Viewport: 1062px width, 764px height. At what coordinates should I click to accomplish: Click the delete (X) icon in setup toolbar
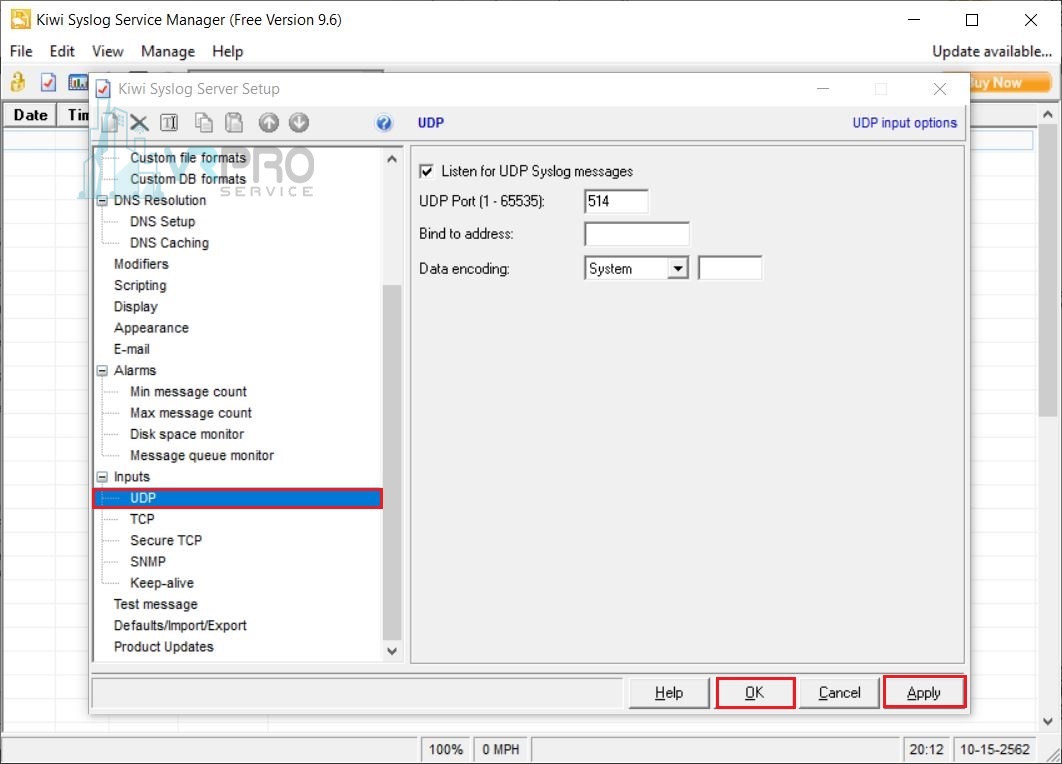click(x=138, y=122)
